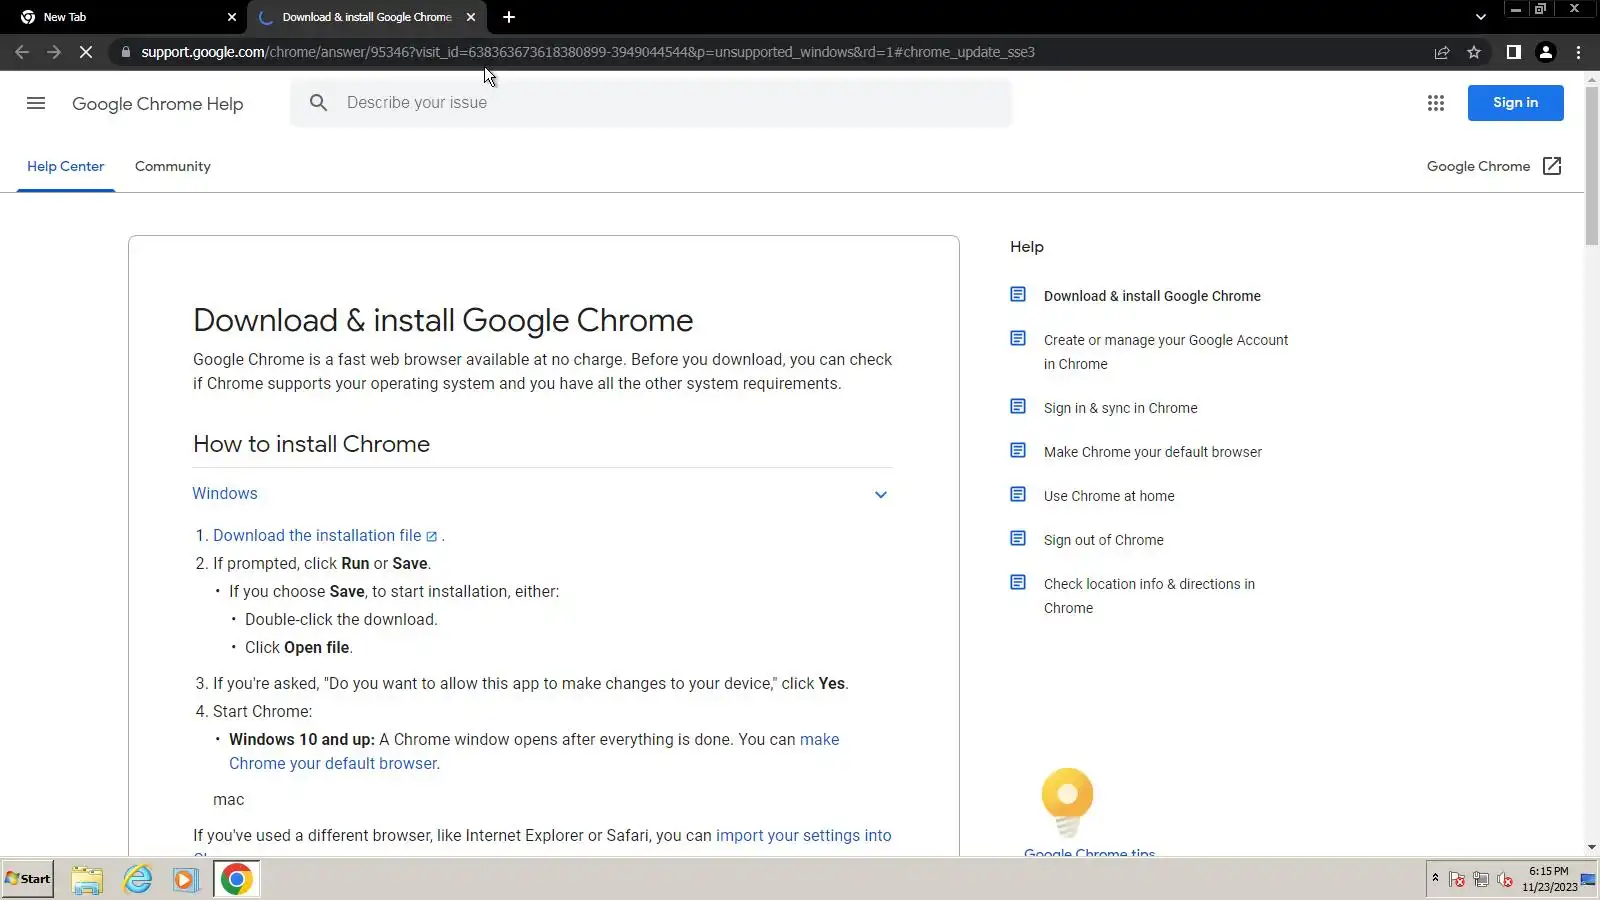Click the red flag Action Center tray icon
Image resolution: width=1600 pixels, height=900 pixels.
[1457, 880]
